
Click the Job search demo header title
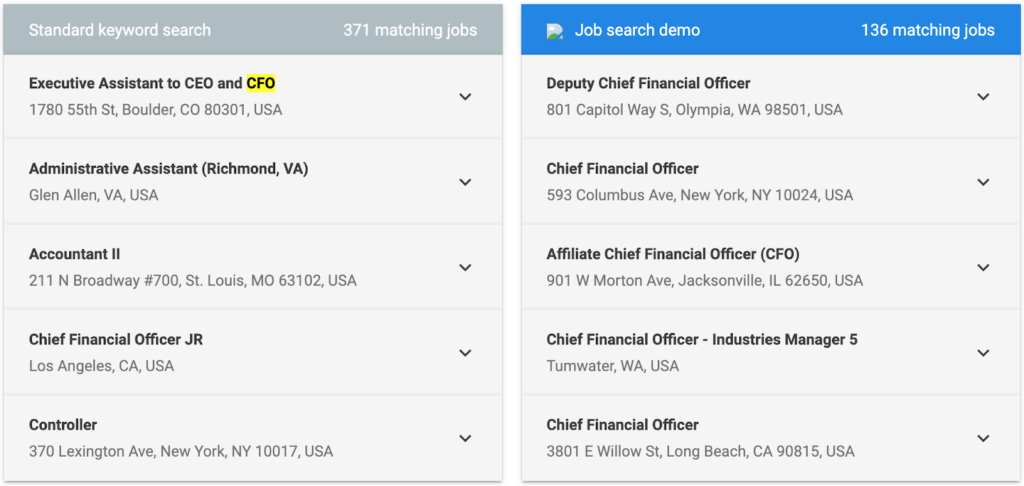point(637,30)
